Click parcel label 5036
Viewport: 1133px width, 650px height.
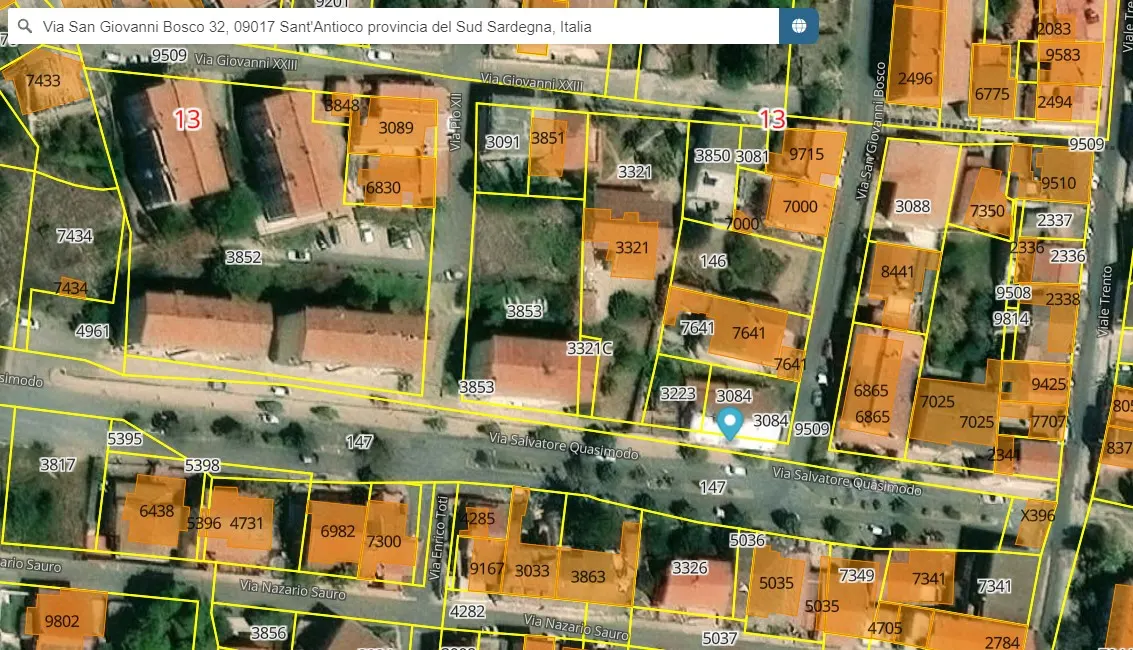pos(747,540)
